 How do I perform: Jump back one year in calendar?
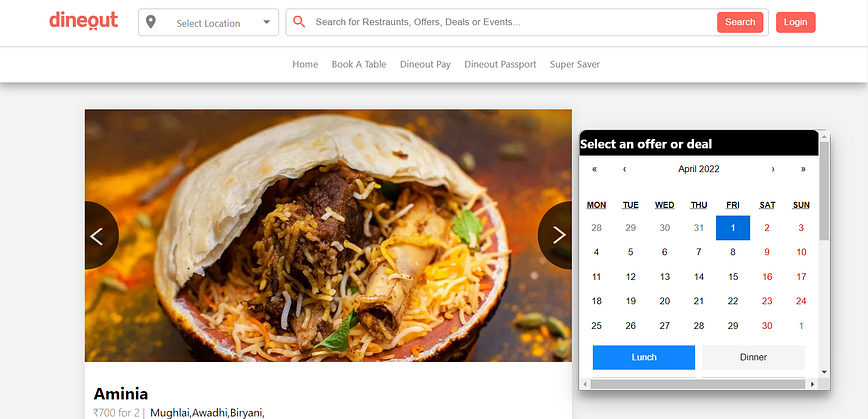(x=595, y=169)
